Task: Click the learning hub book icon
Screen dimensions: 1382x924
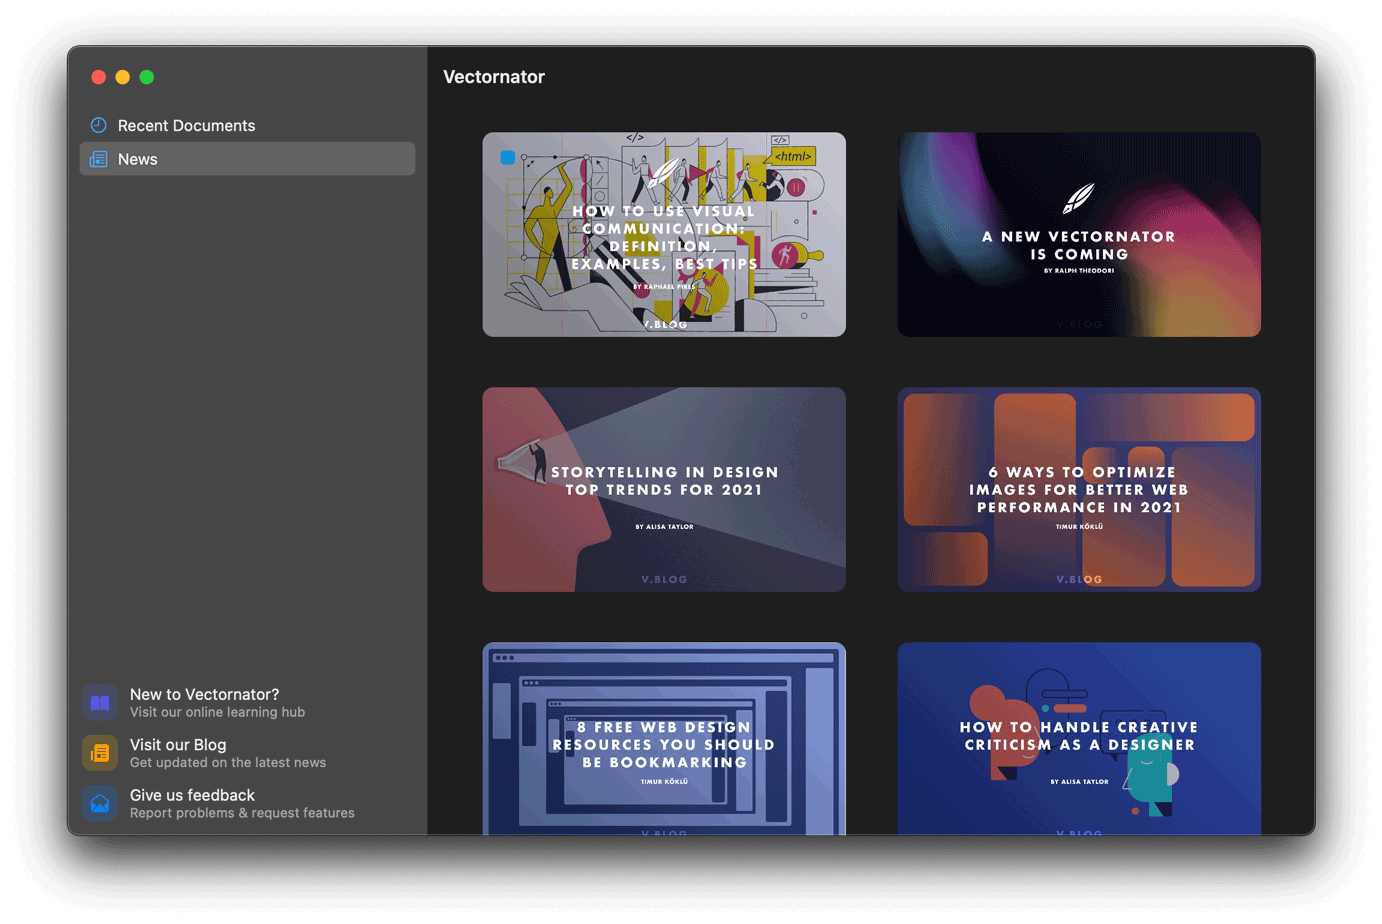Action: 100,702
